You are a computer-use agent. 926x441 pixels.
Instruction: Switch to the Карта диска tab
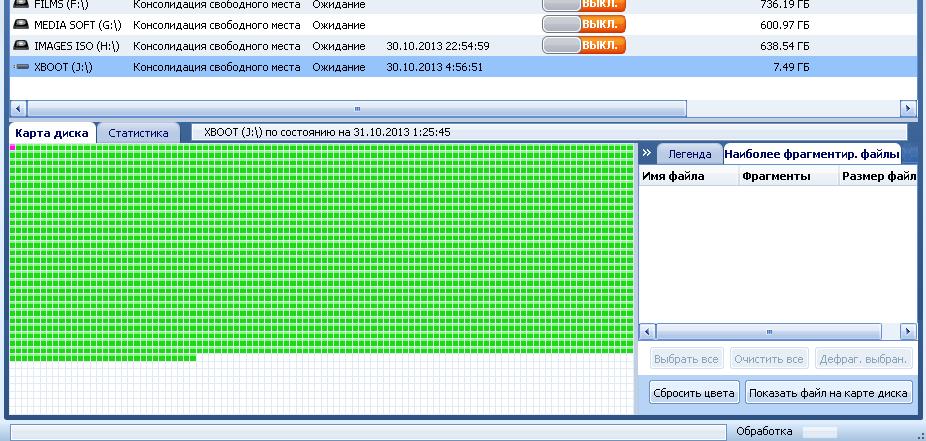point(52,133)
